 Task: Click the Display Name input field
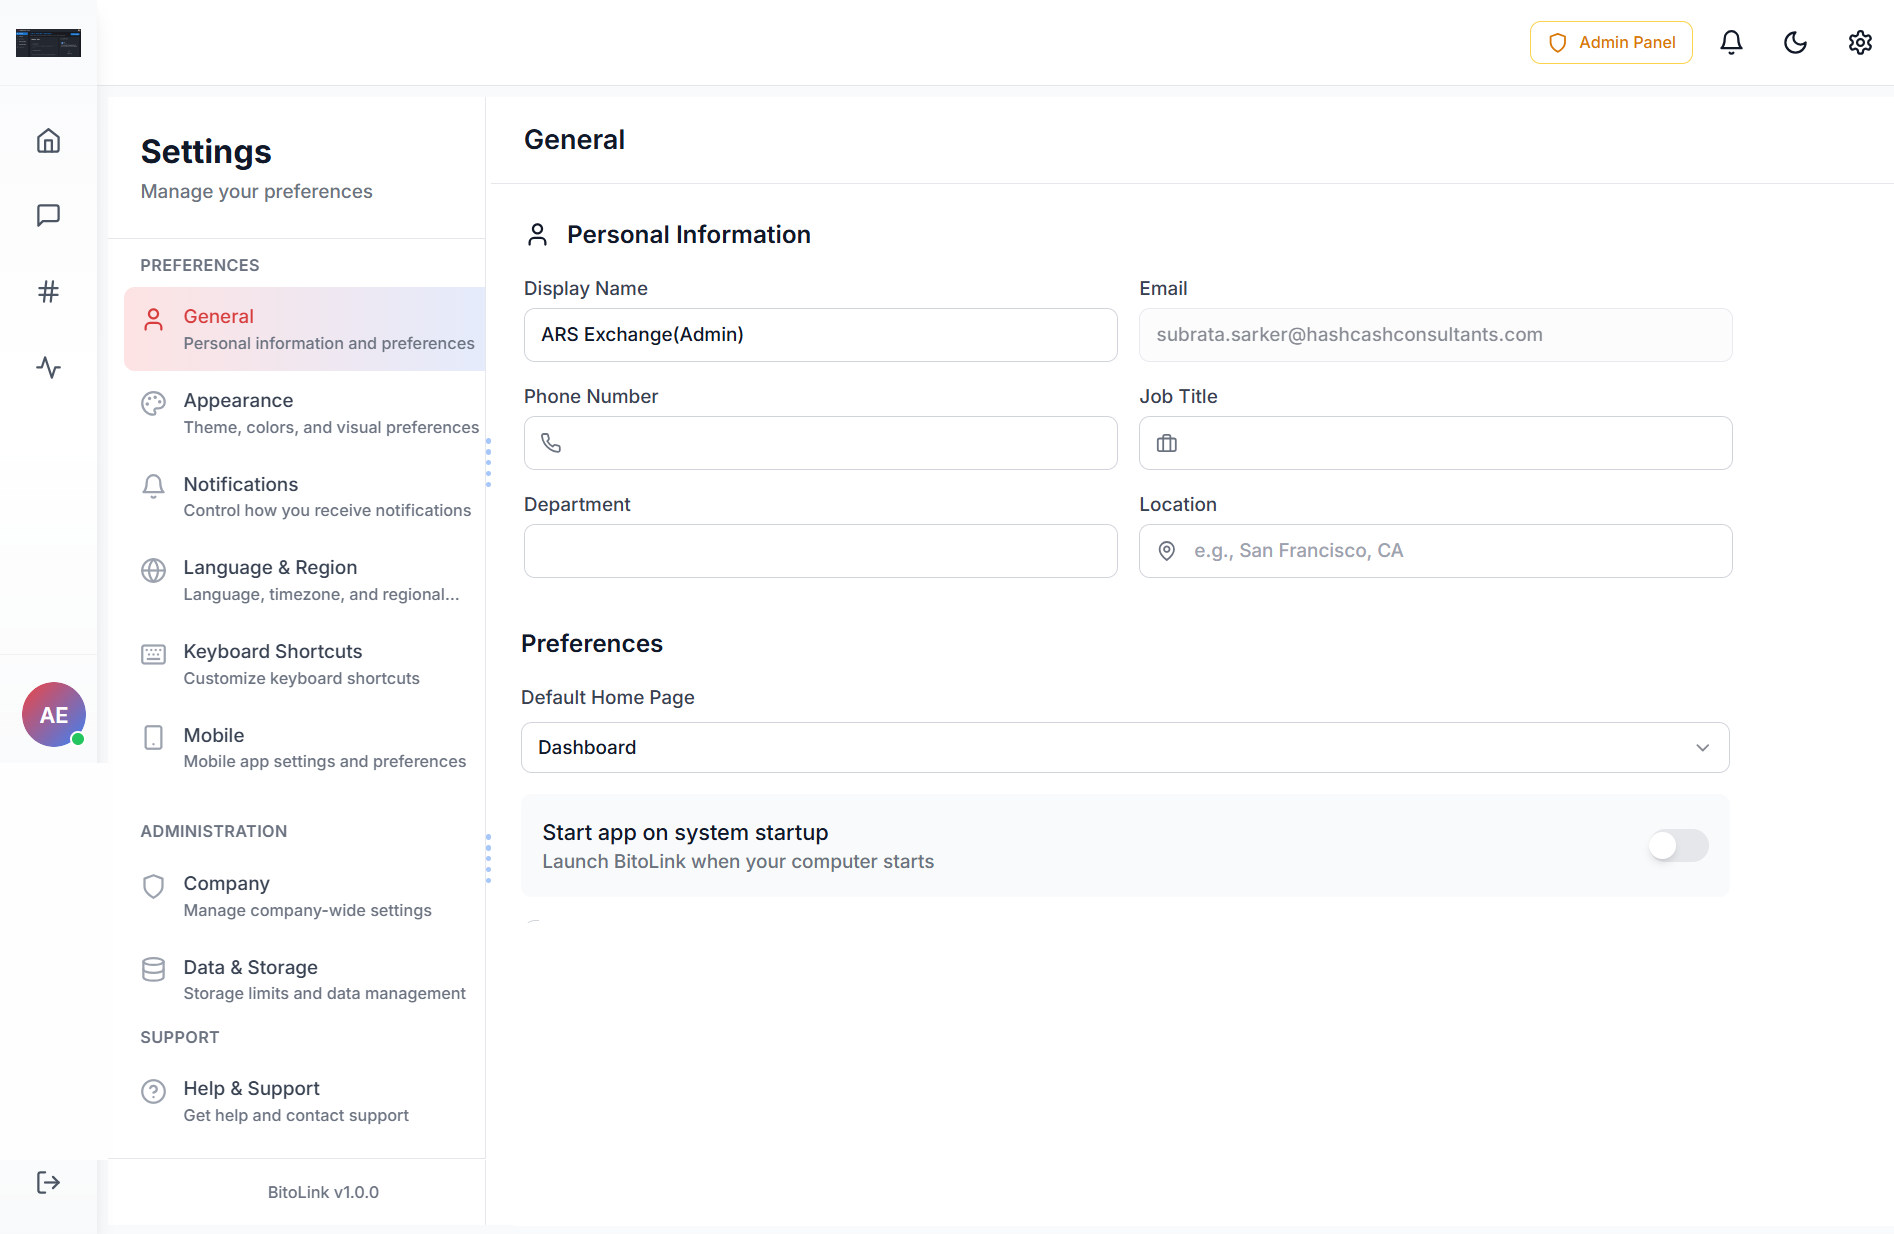[x=820, y=335]
